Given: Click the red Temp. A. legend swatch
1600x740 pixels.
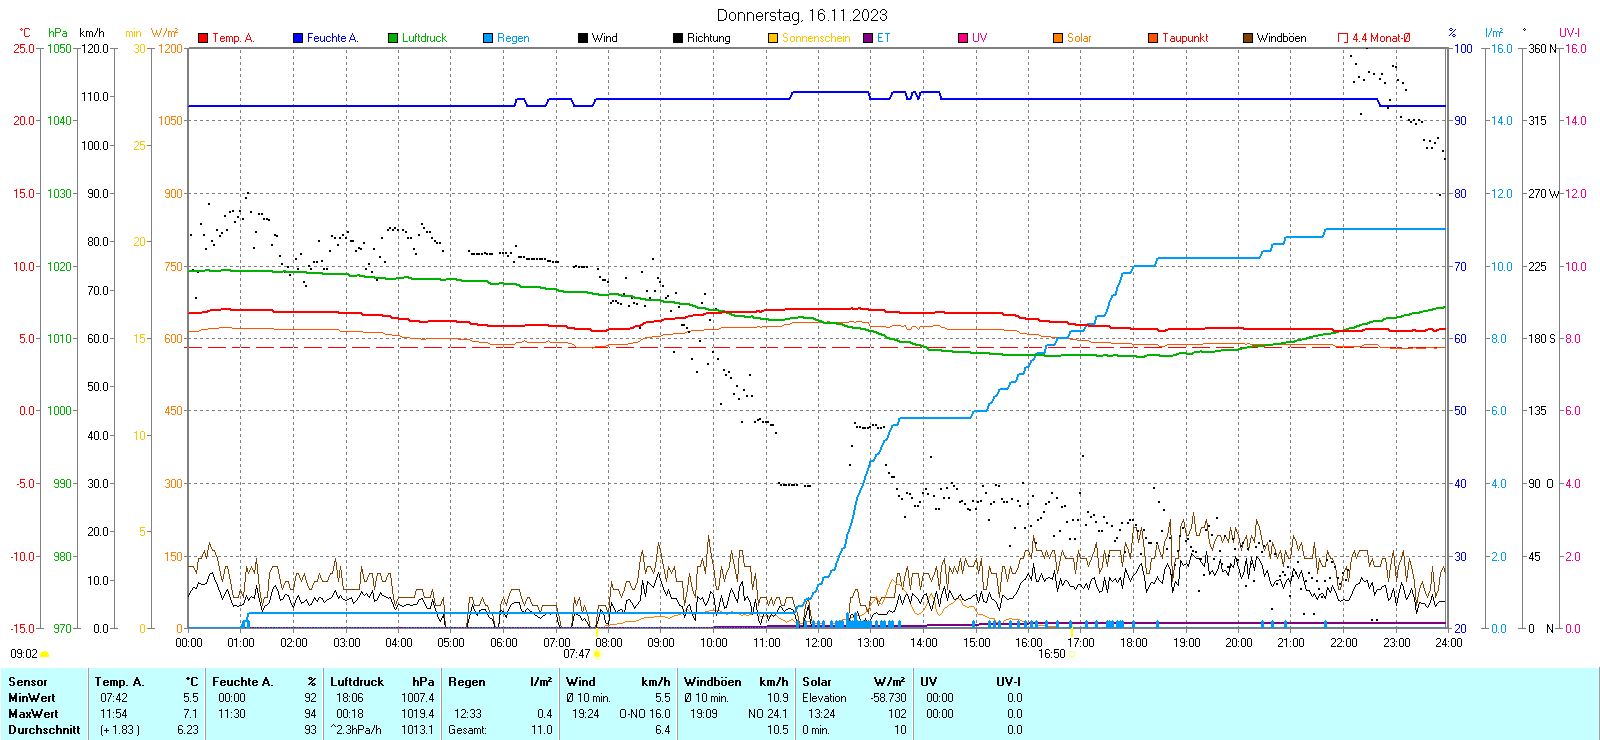Looking at the screenshot, I should [x=203, y=38].
